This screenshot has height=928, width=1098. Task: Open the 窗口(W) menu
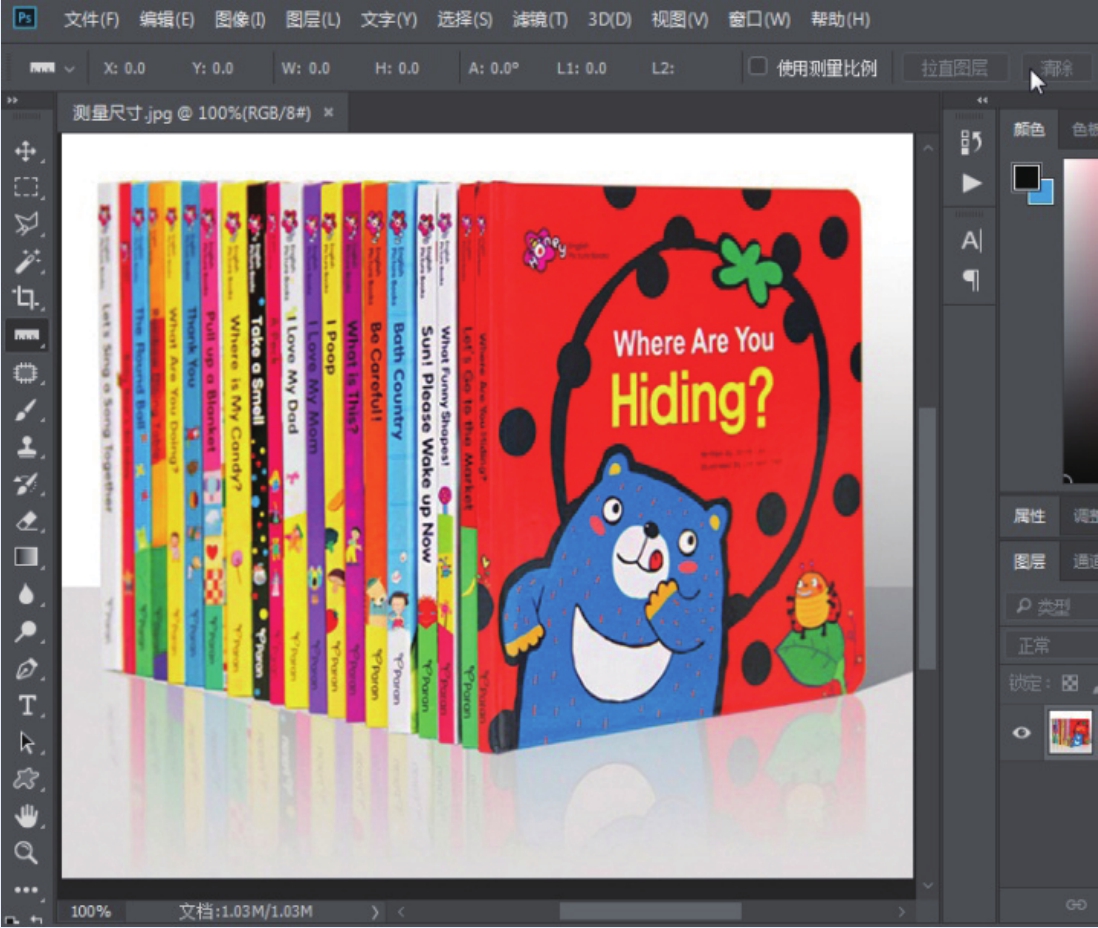pyautogui.click(x=760, y=19)
